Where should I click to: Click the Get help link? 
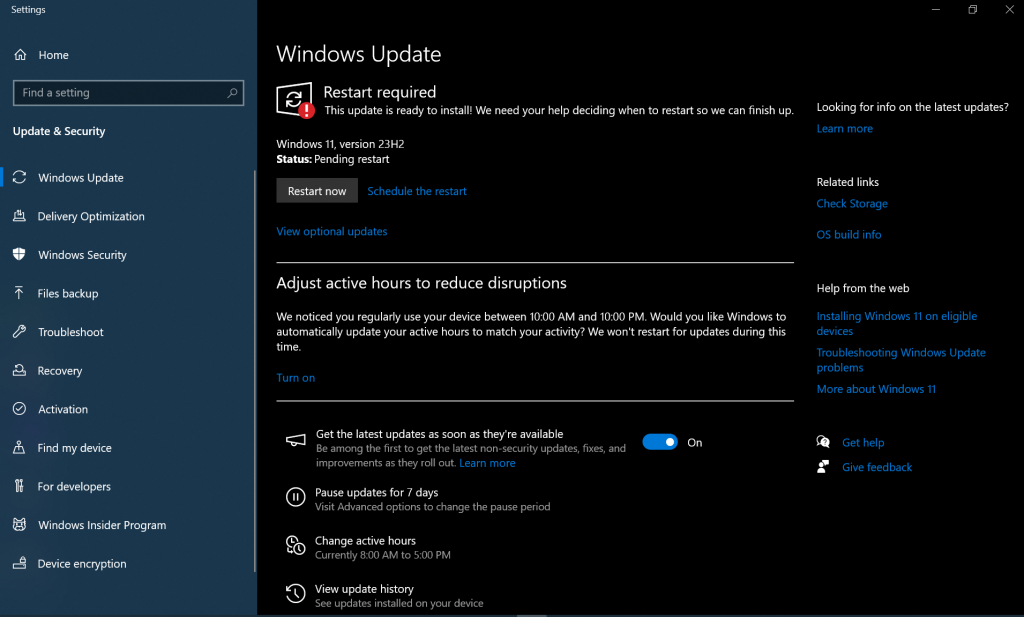863,442
